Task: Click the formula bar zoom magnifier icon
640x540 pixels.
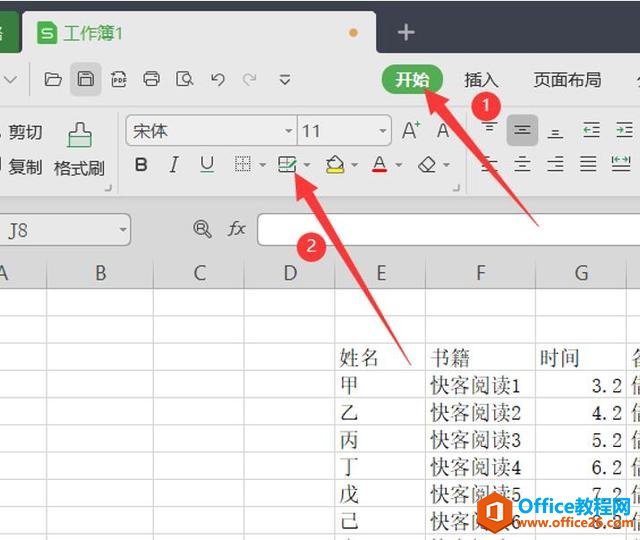Action: 202,229
